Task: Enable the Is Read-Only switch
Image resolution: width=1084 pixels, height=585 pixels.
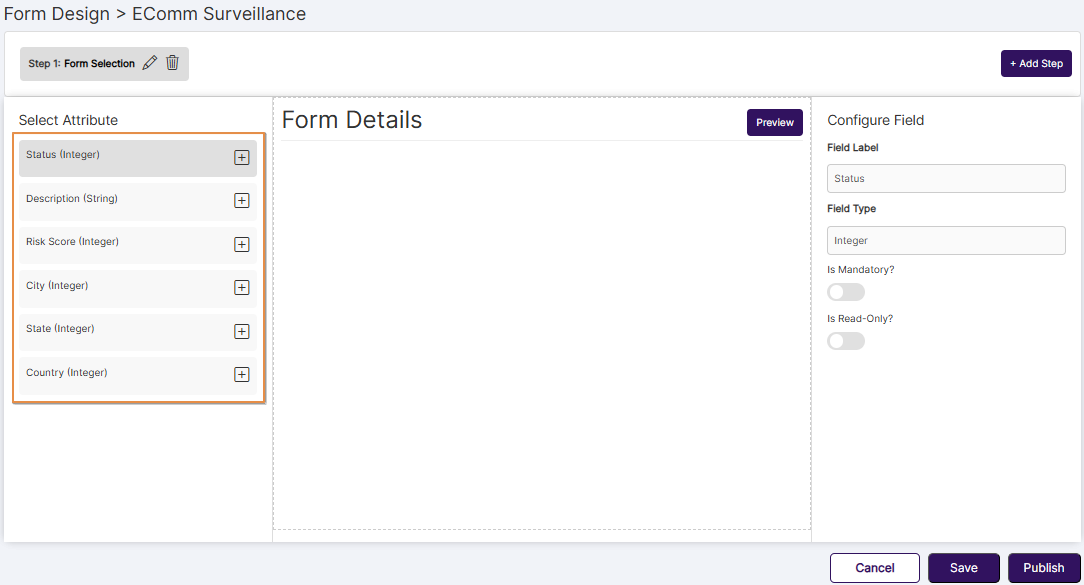Action: pos(846,341)
